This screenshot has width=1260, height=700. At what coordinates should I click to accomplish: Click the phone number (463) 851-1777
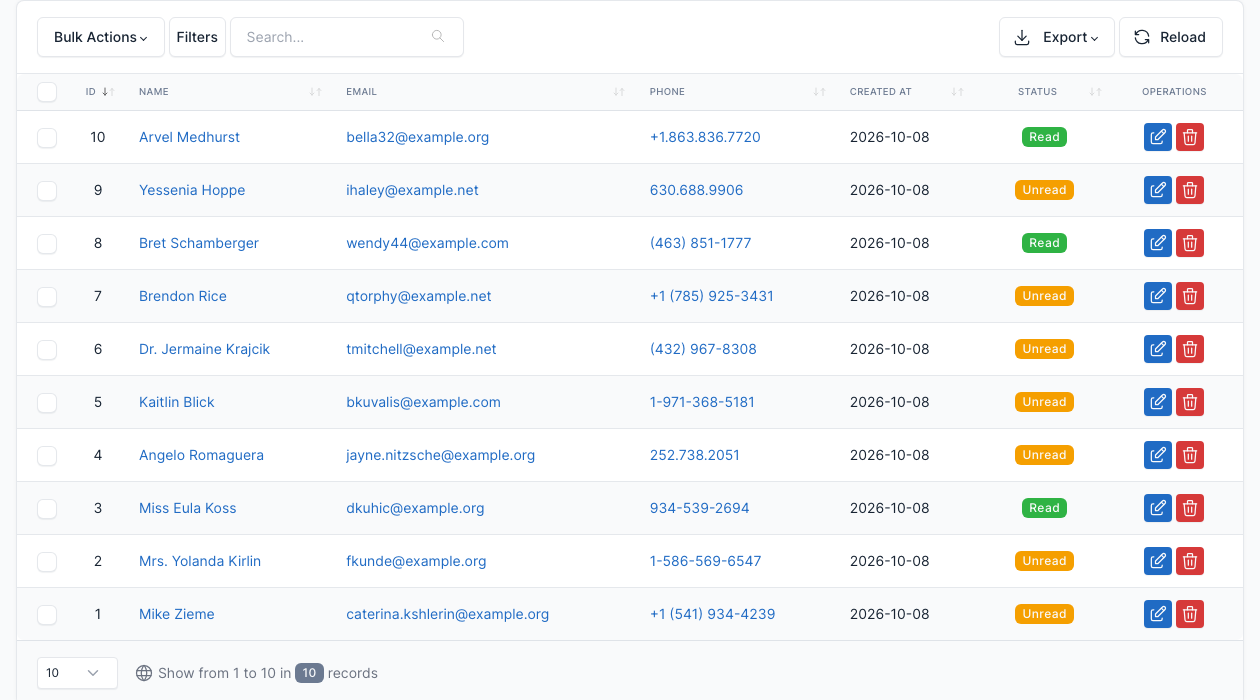tap(700, 243)
